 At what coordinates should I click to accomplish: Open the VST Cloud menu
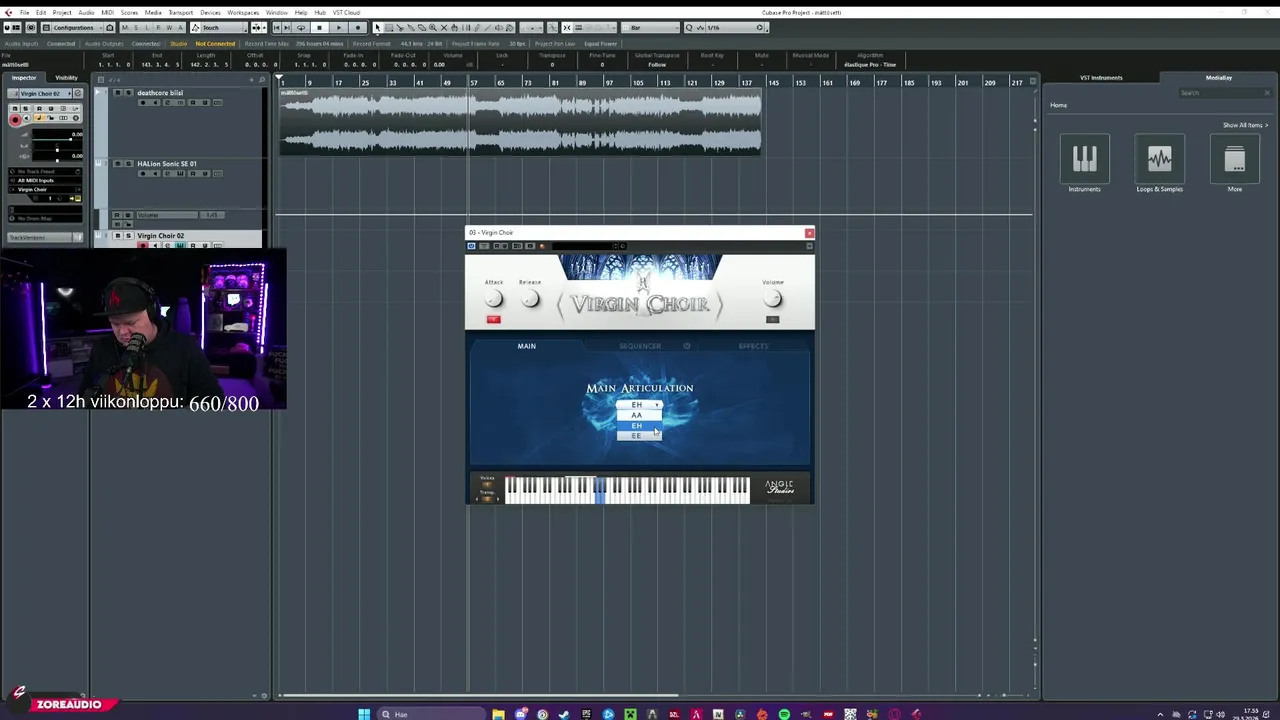[x=346, y=13]
